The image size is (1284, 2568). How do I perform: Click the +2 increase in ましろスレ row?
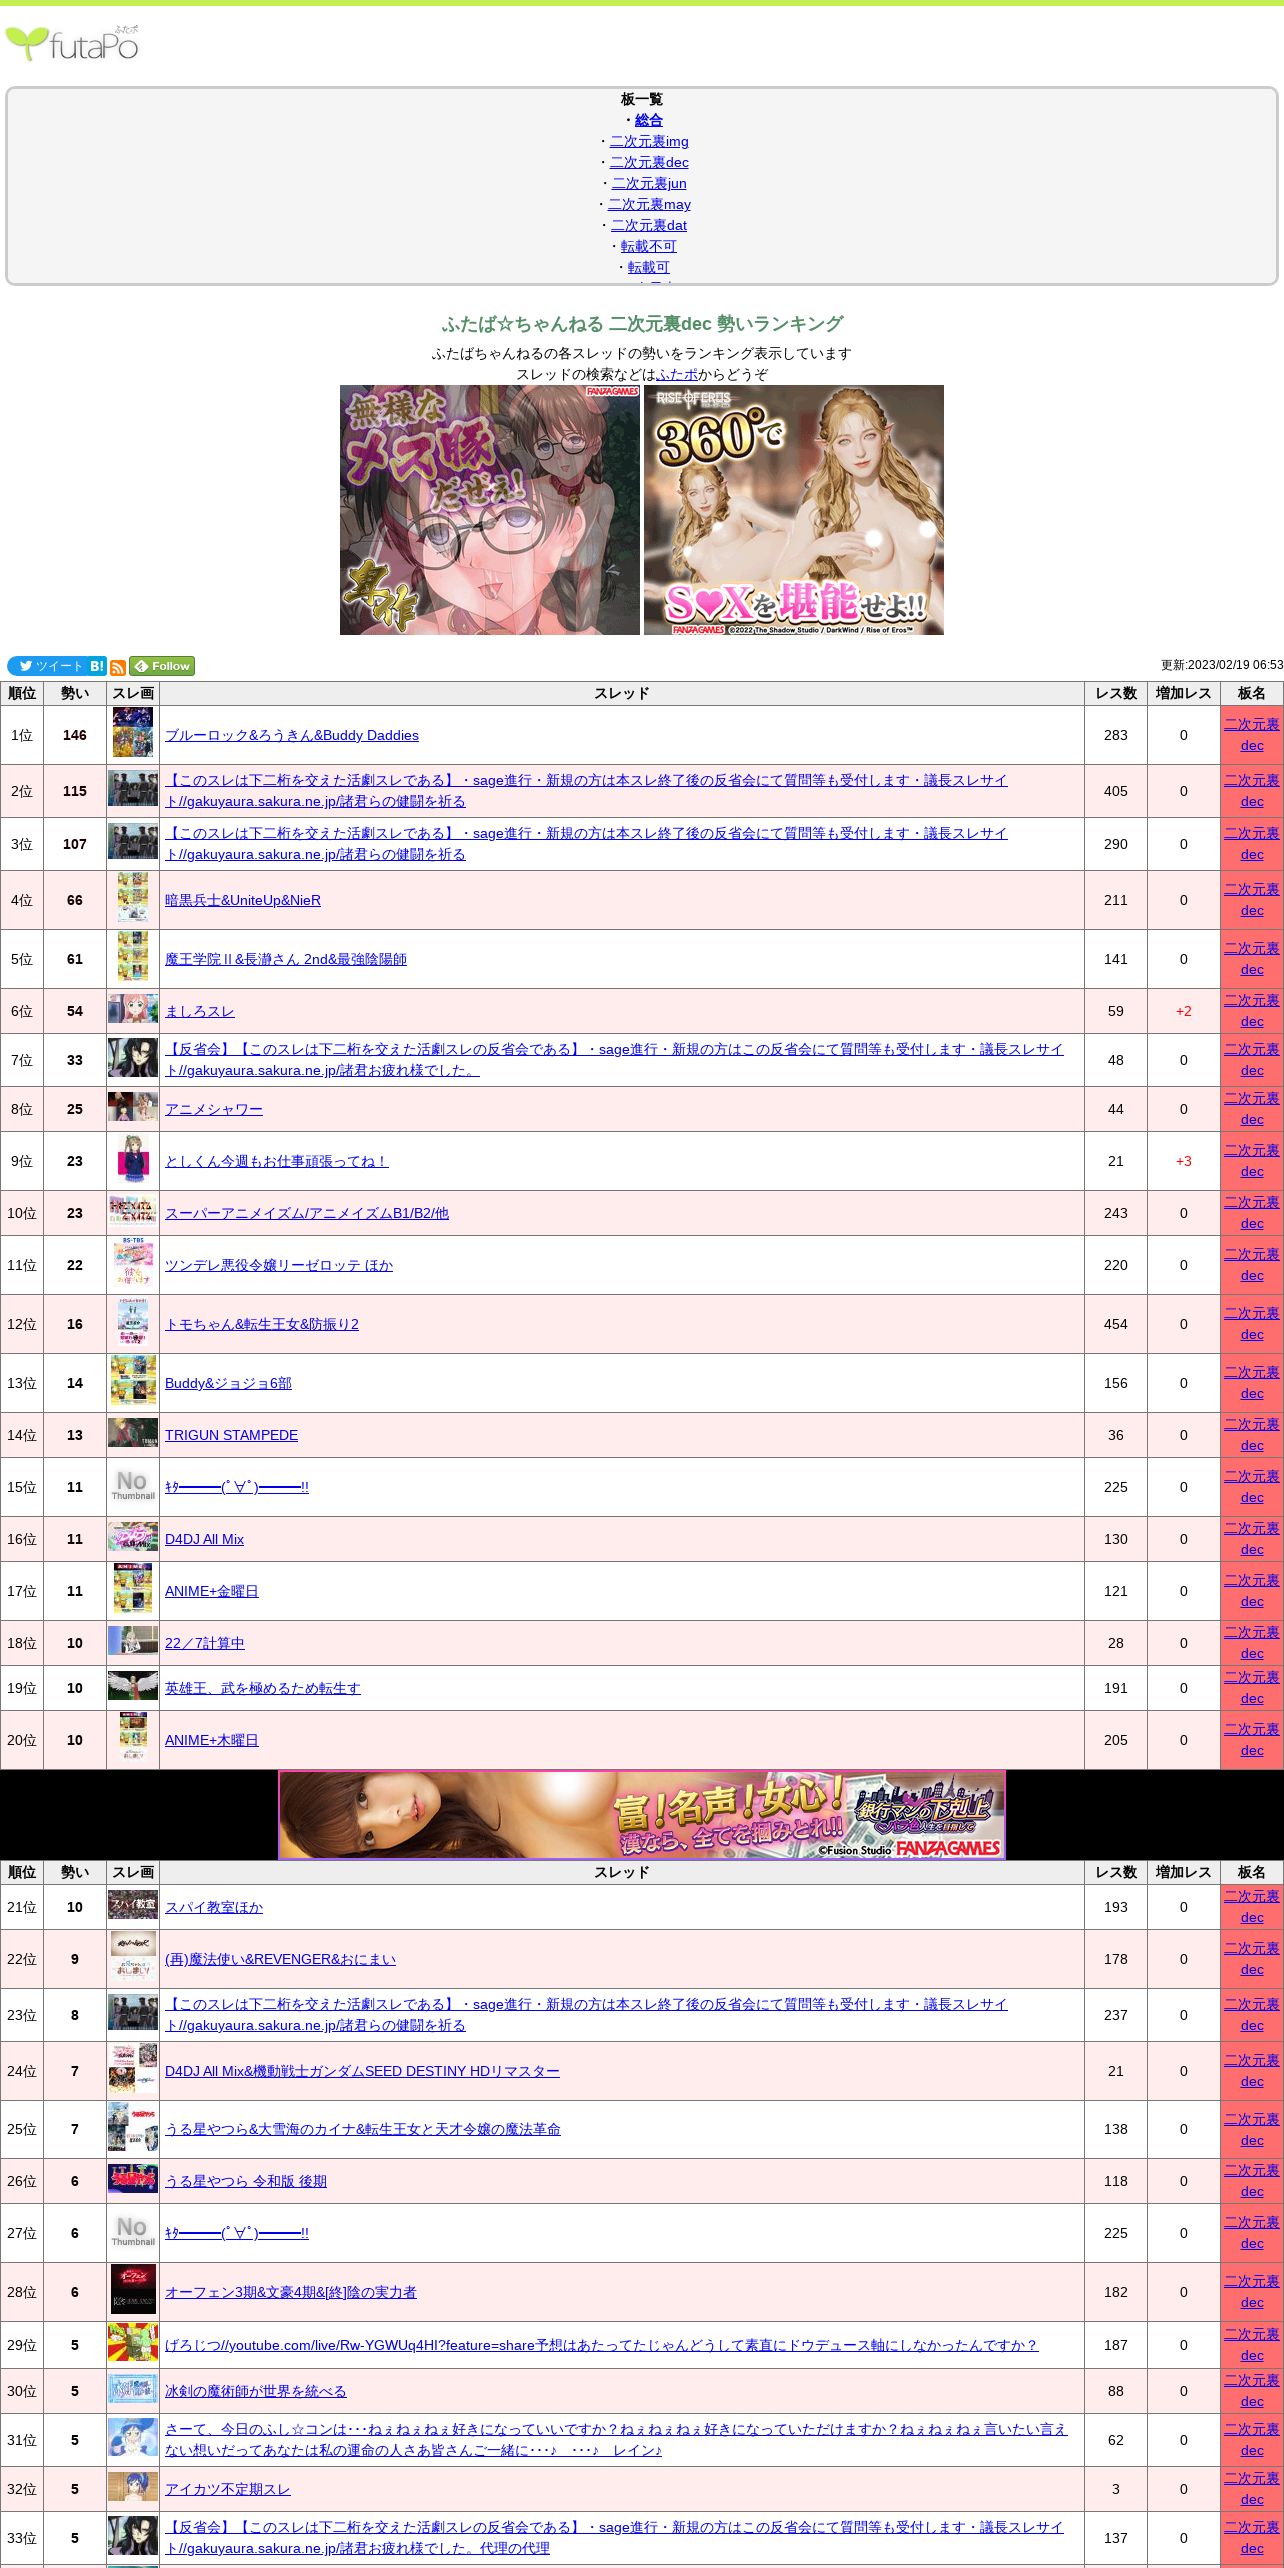tap(1184, 1011)
